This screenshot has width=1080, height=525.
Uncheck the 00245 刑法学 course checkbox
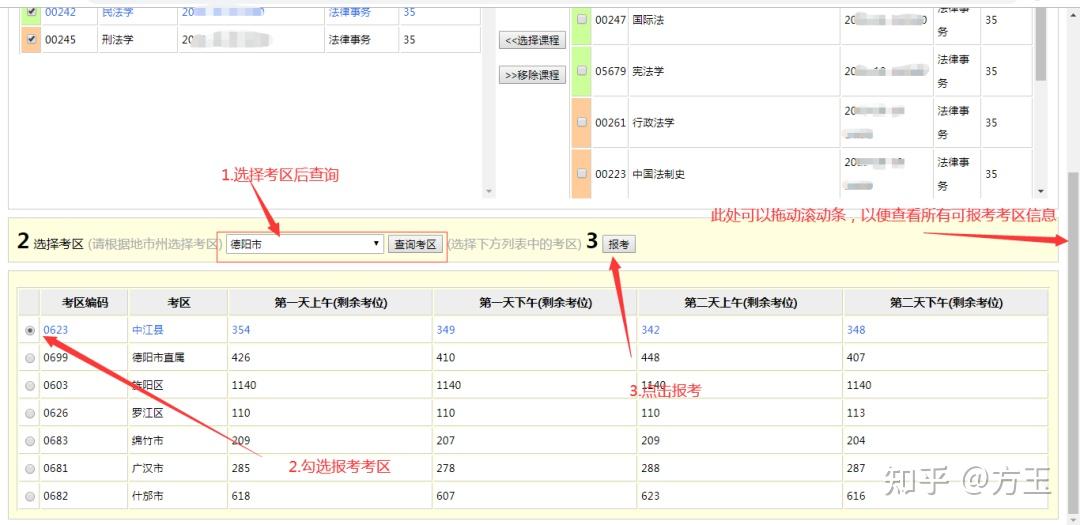(x=31, y=40)
